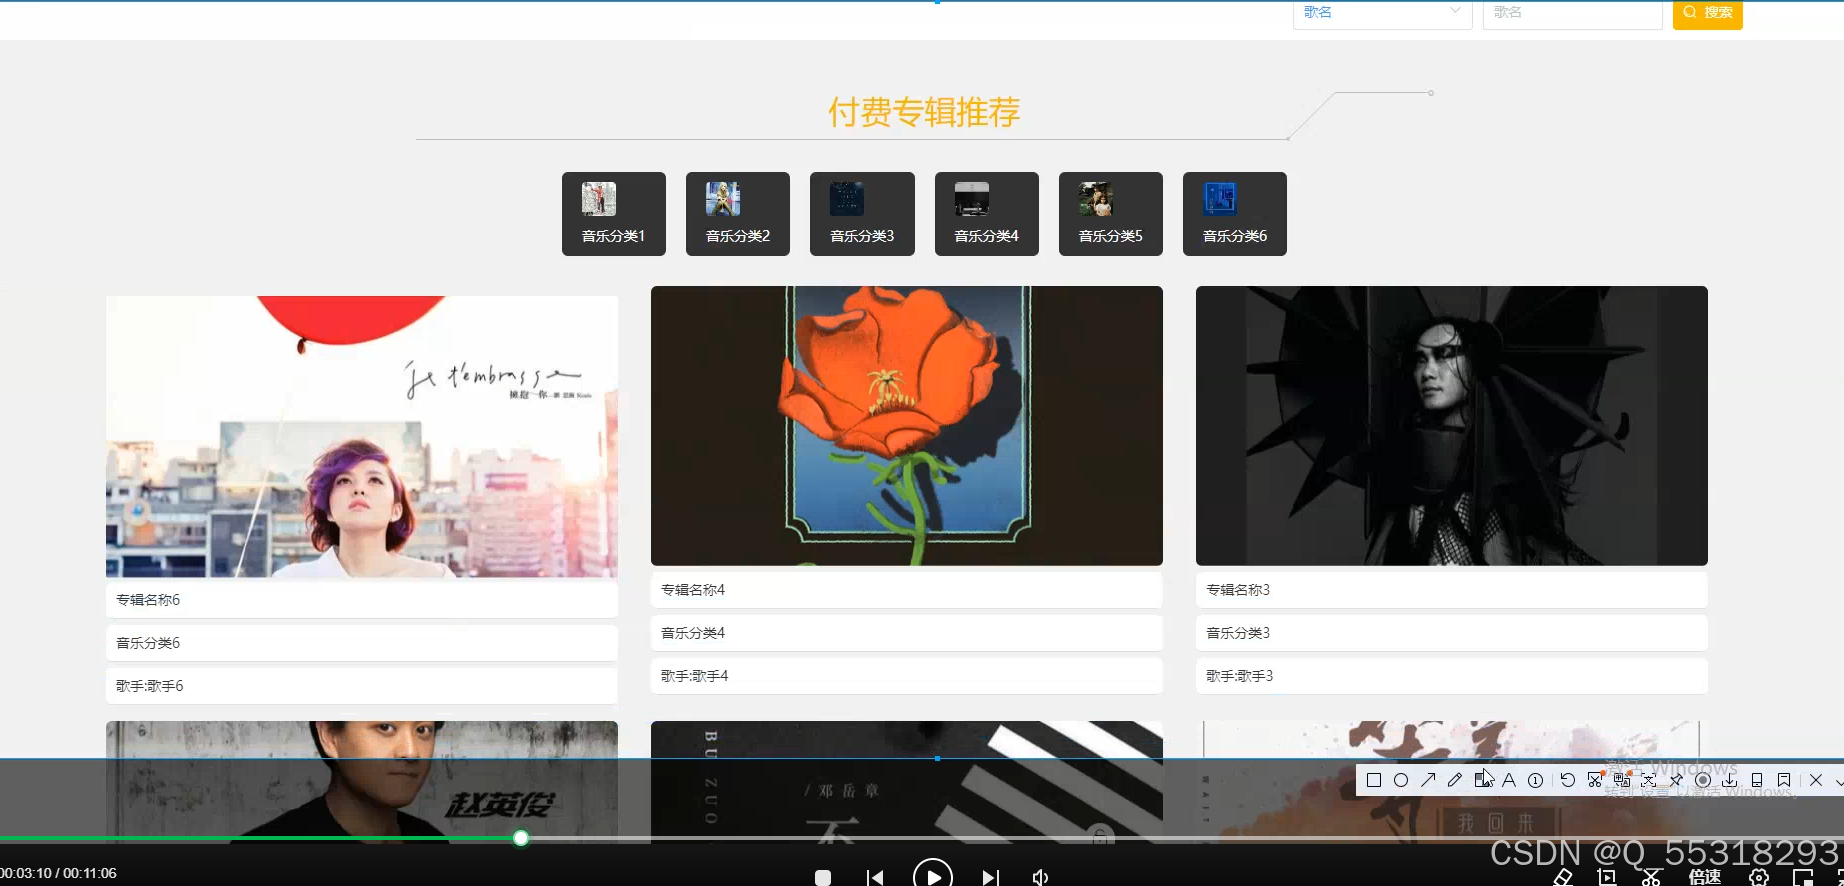The width and height of the screenshot is (1844, 886).
Task: Click the bookmark icon in screenshot toolbar
Action: [x=1784, y=780]
